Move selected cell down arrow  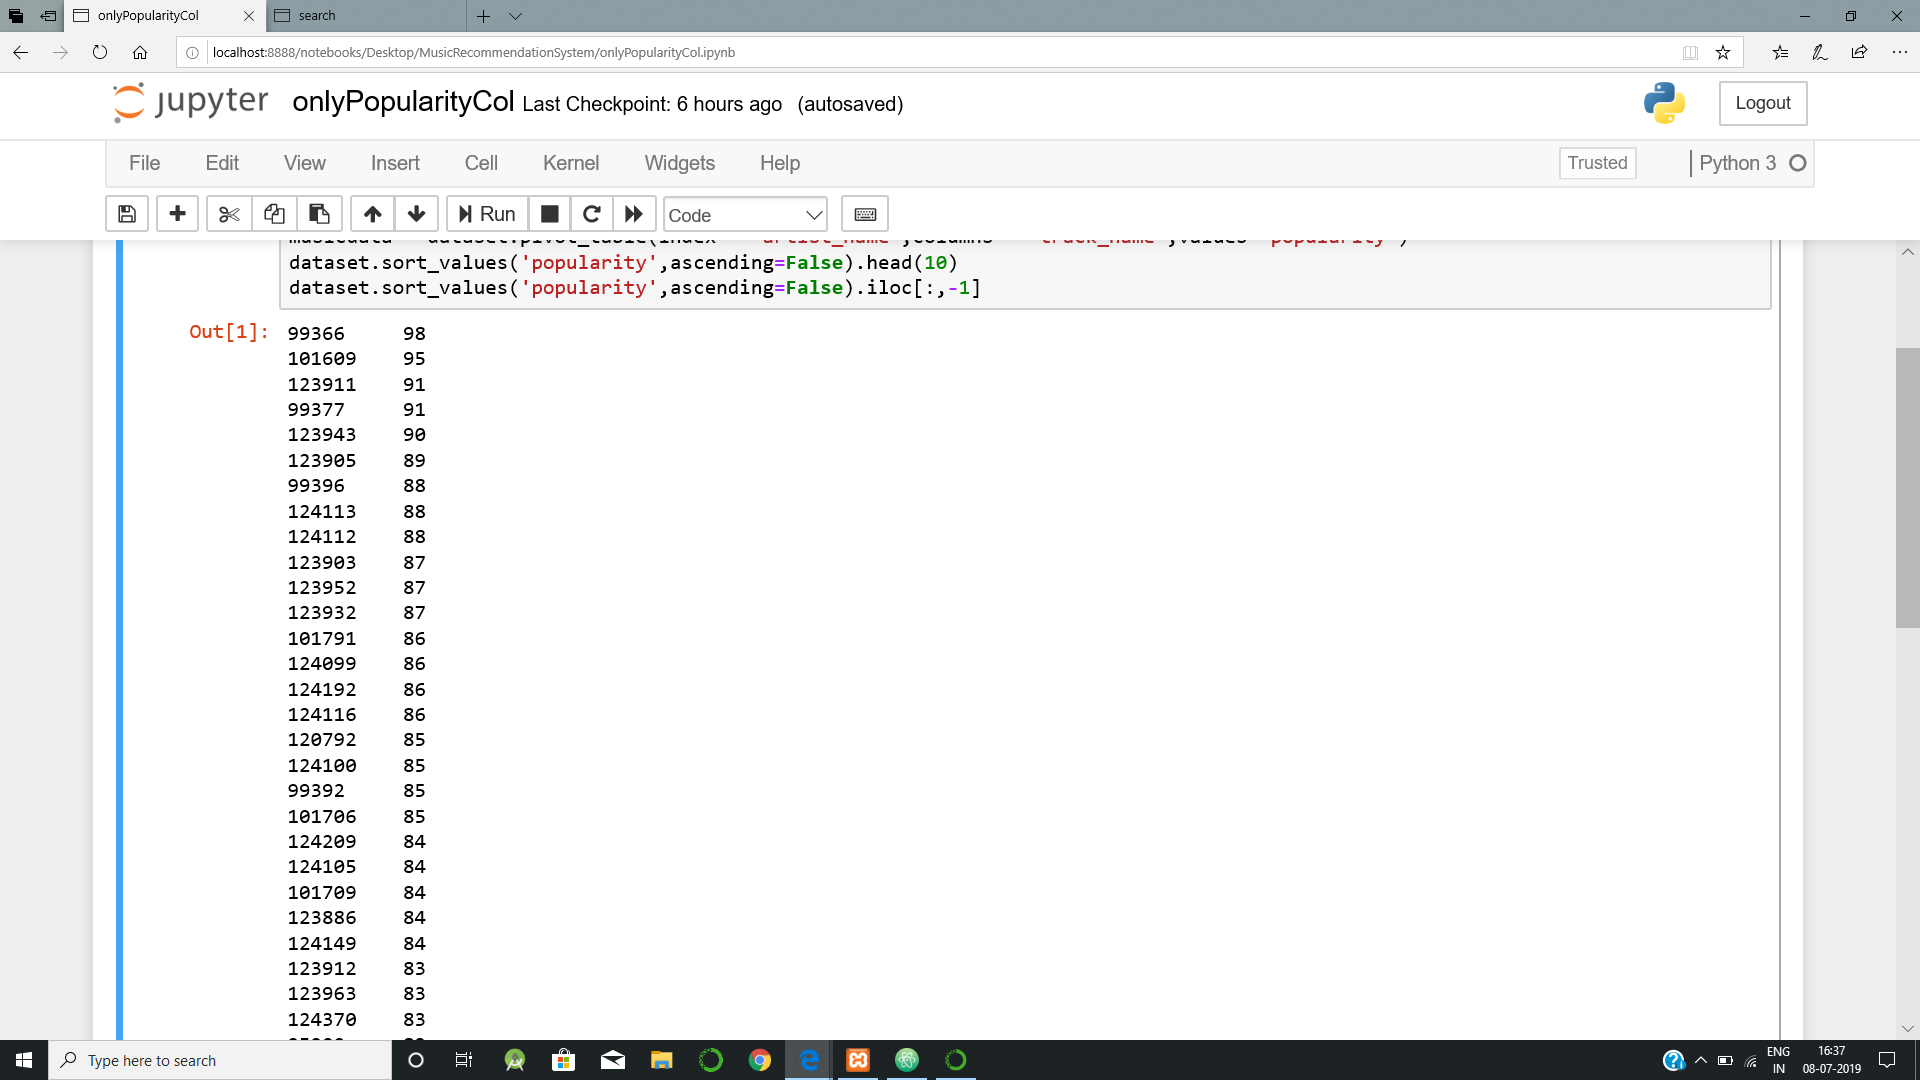coord(417,214)
